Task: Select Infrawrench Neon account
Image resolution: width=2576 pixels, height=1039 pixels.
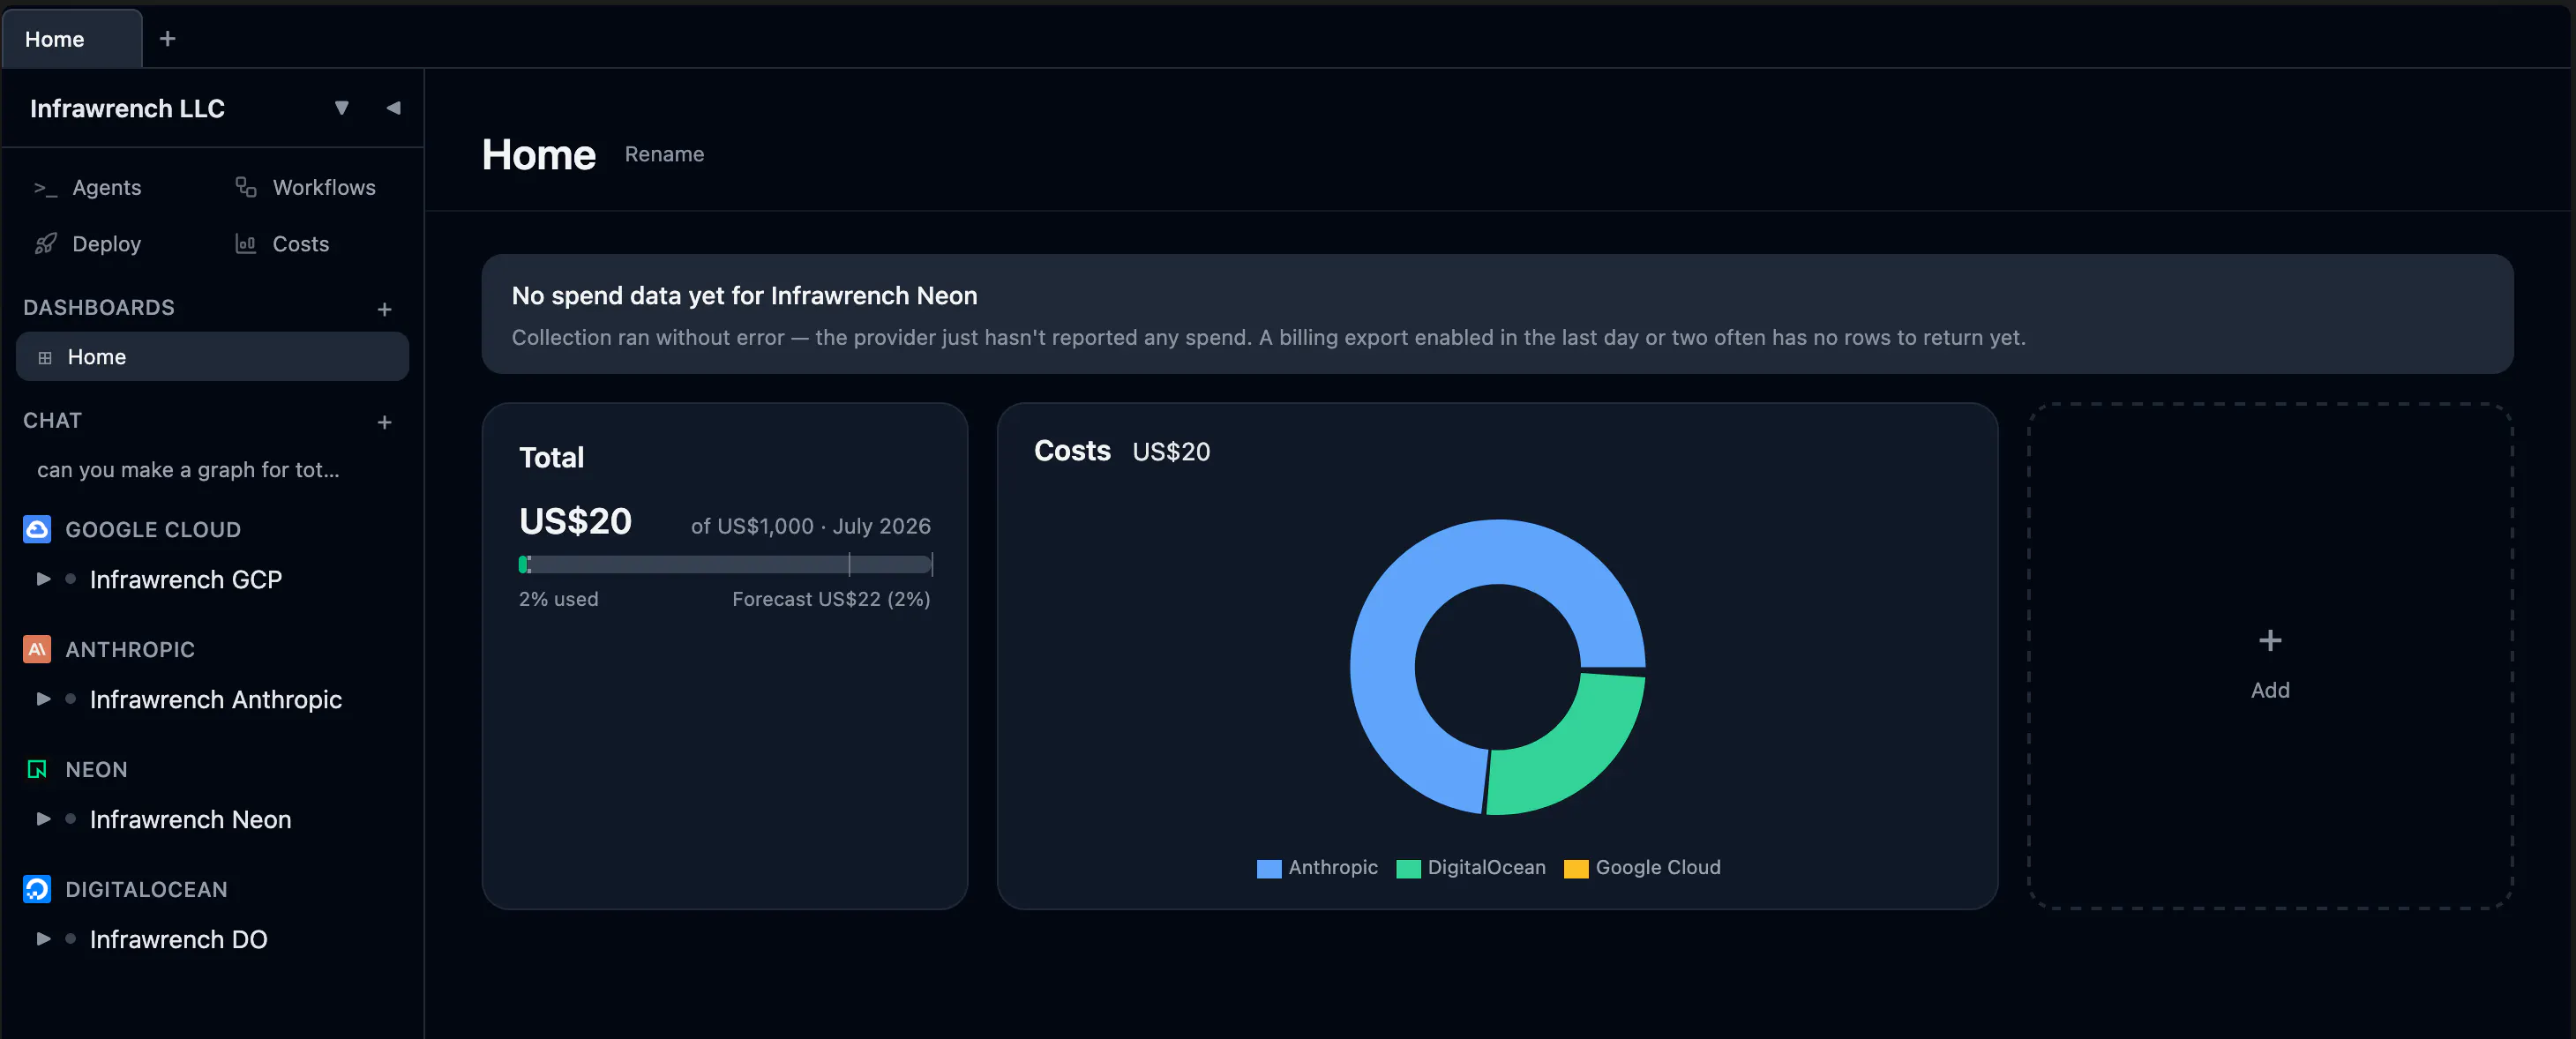Action: point(191,819)
